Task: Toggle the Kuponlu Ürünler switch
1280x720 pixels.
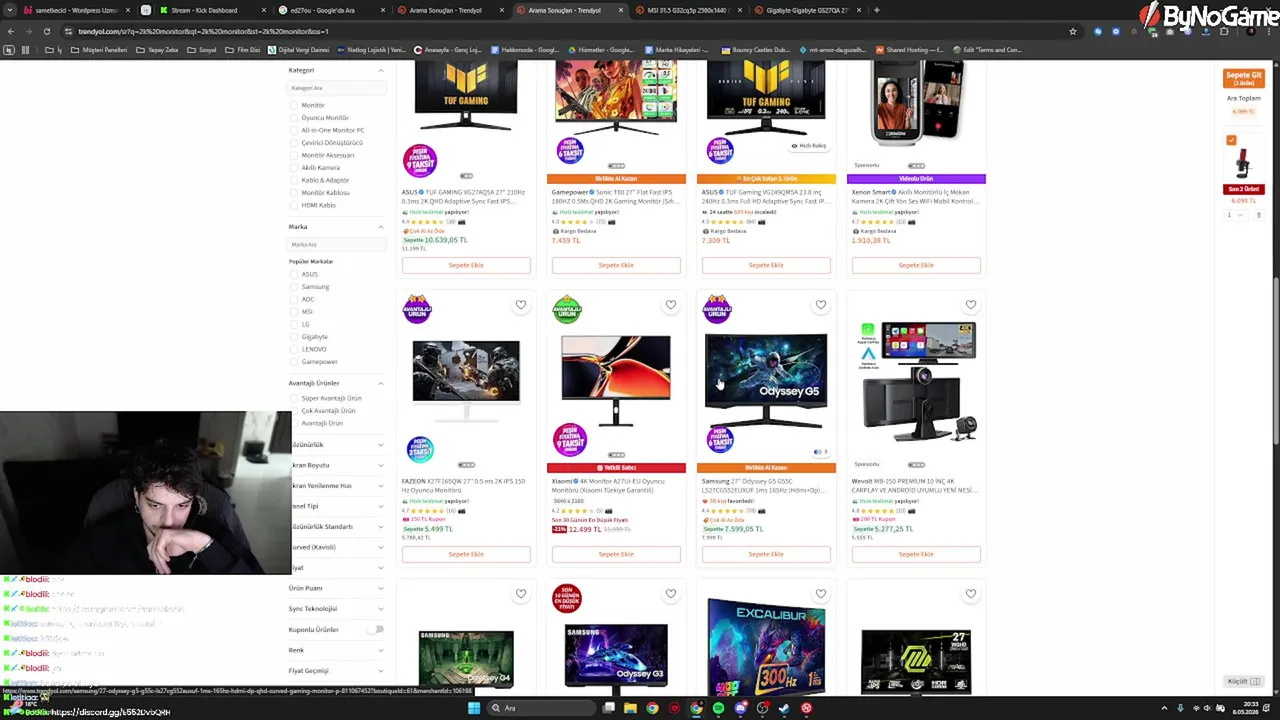Action: click(x=376, y=629)
